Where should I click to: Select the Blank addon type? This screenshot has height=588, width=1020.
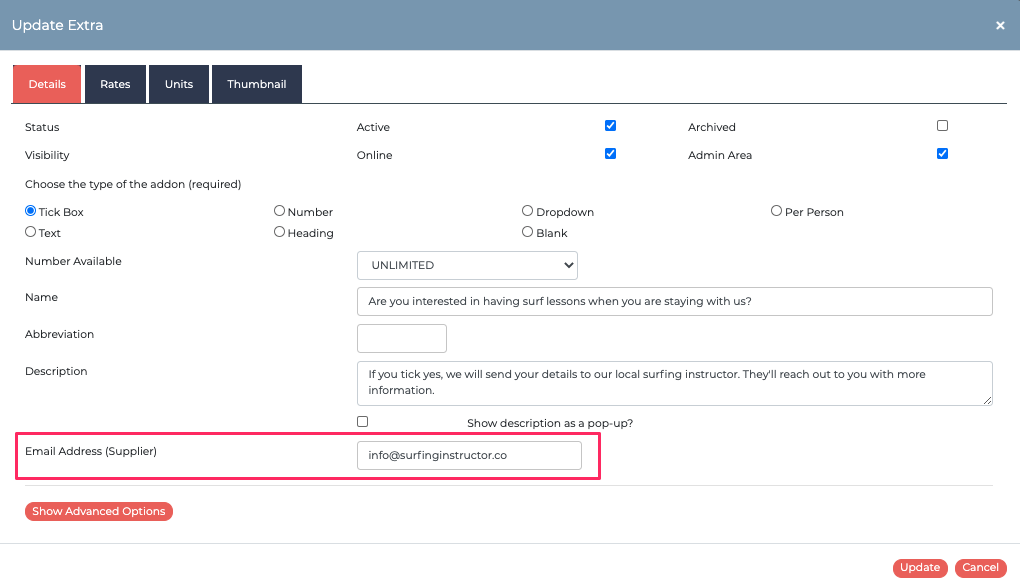coord(528,232)
